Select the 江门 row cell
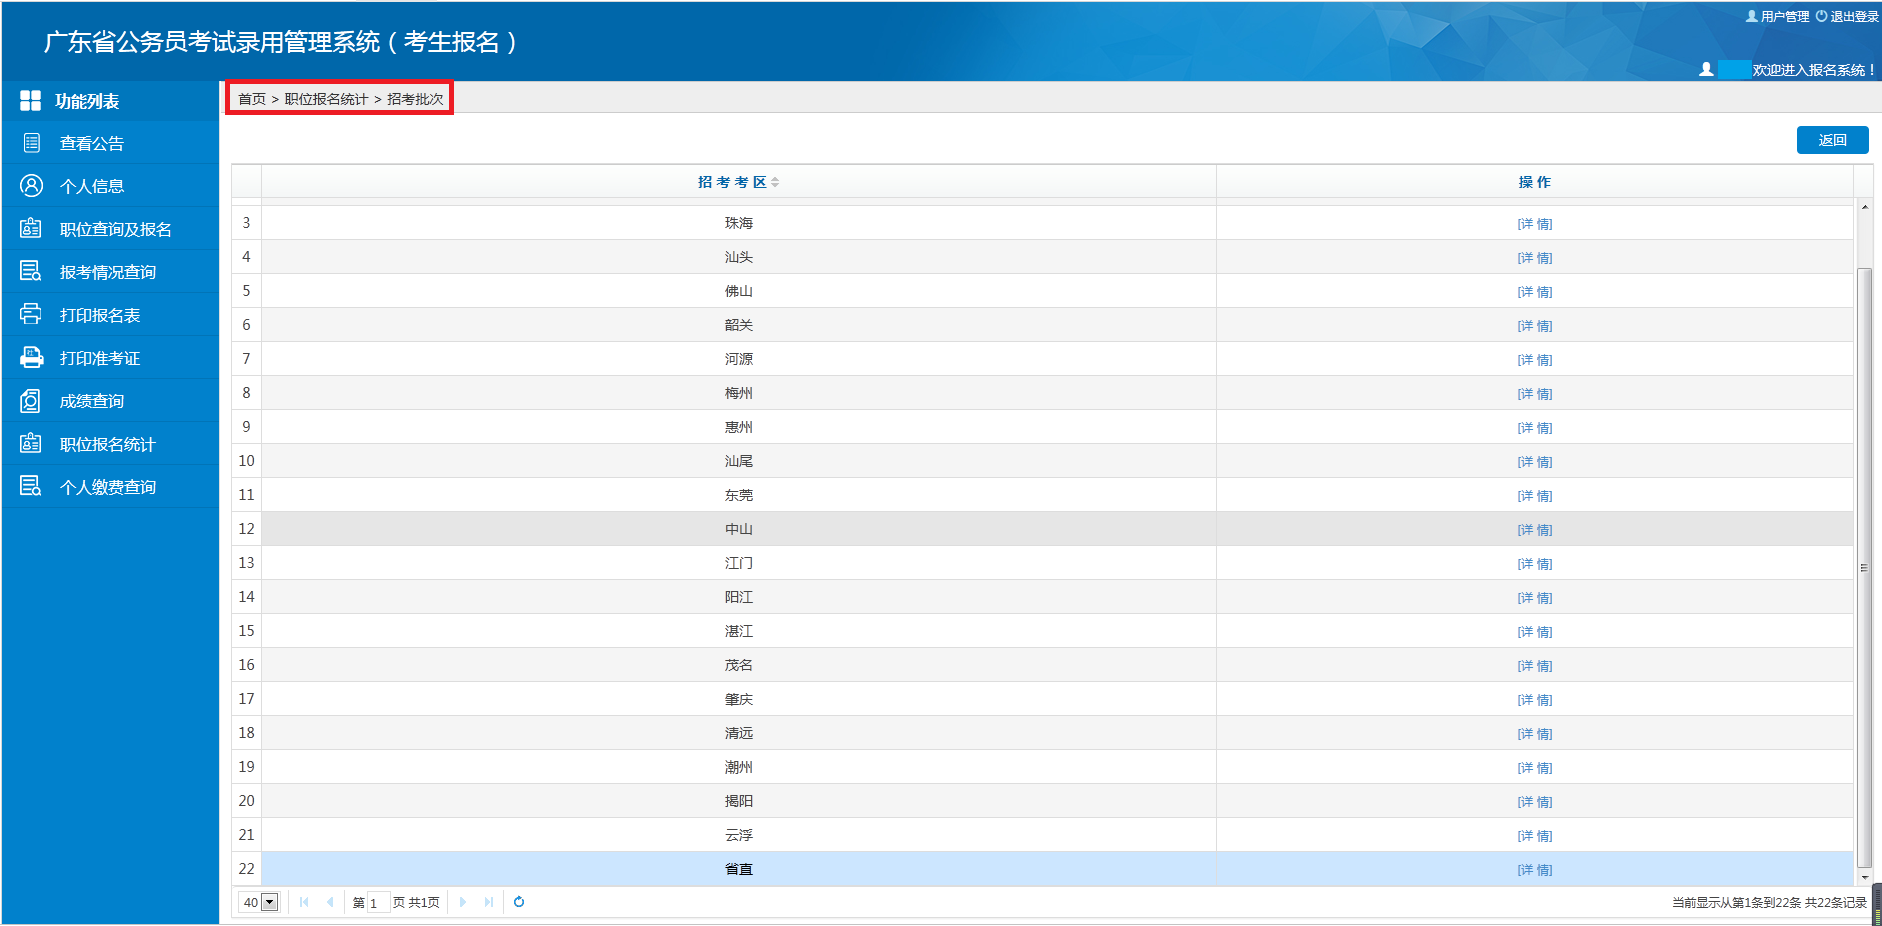Screen dimensions: 1882x926 pos(739,563)
